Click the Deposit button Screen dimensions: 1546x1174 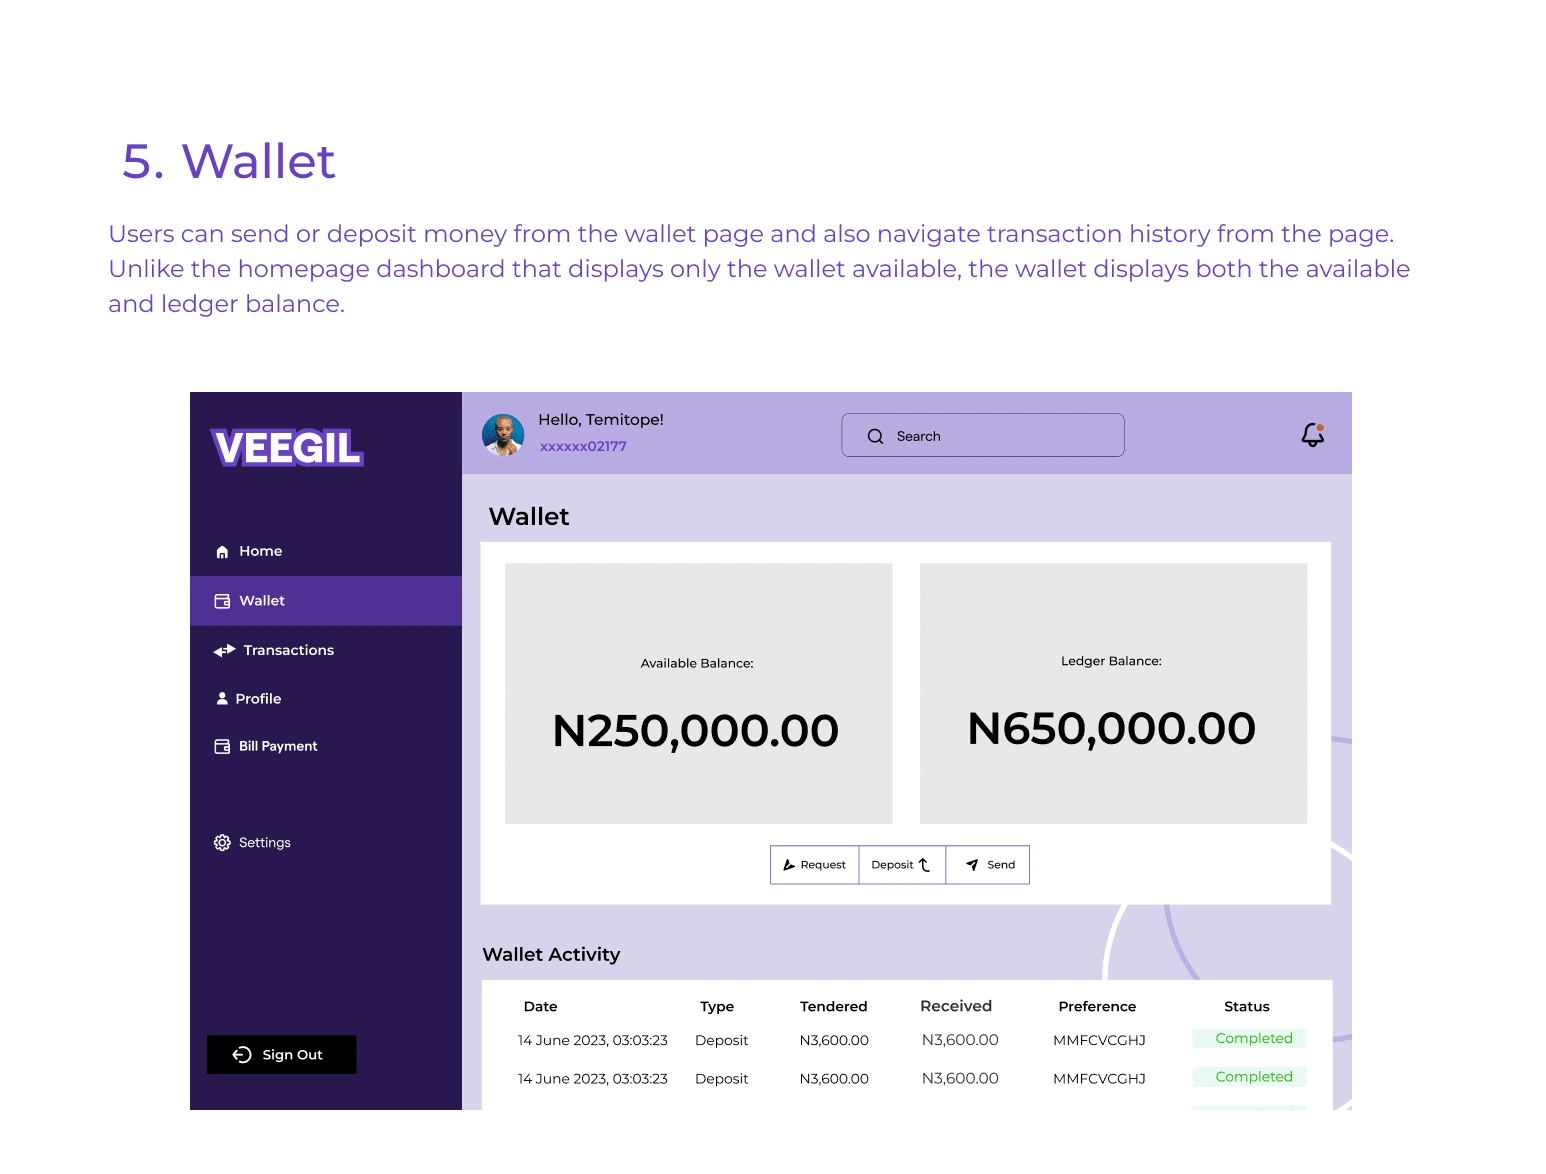pyautogui.click(x=902, y=865)
